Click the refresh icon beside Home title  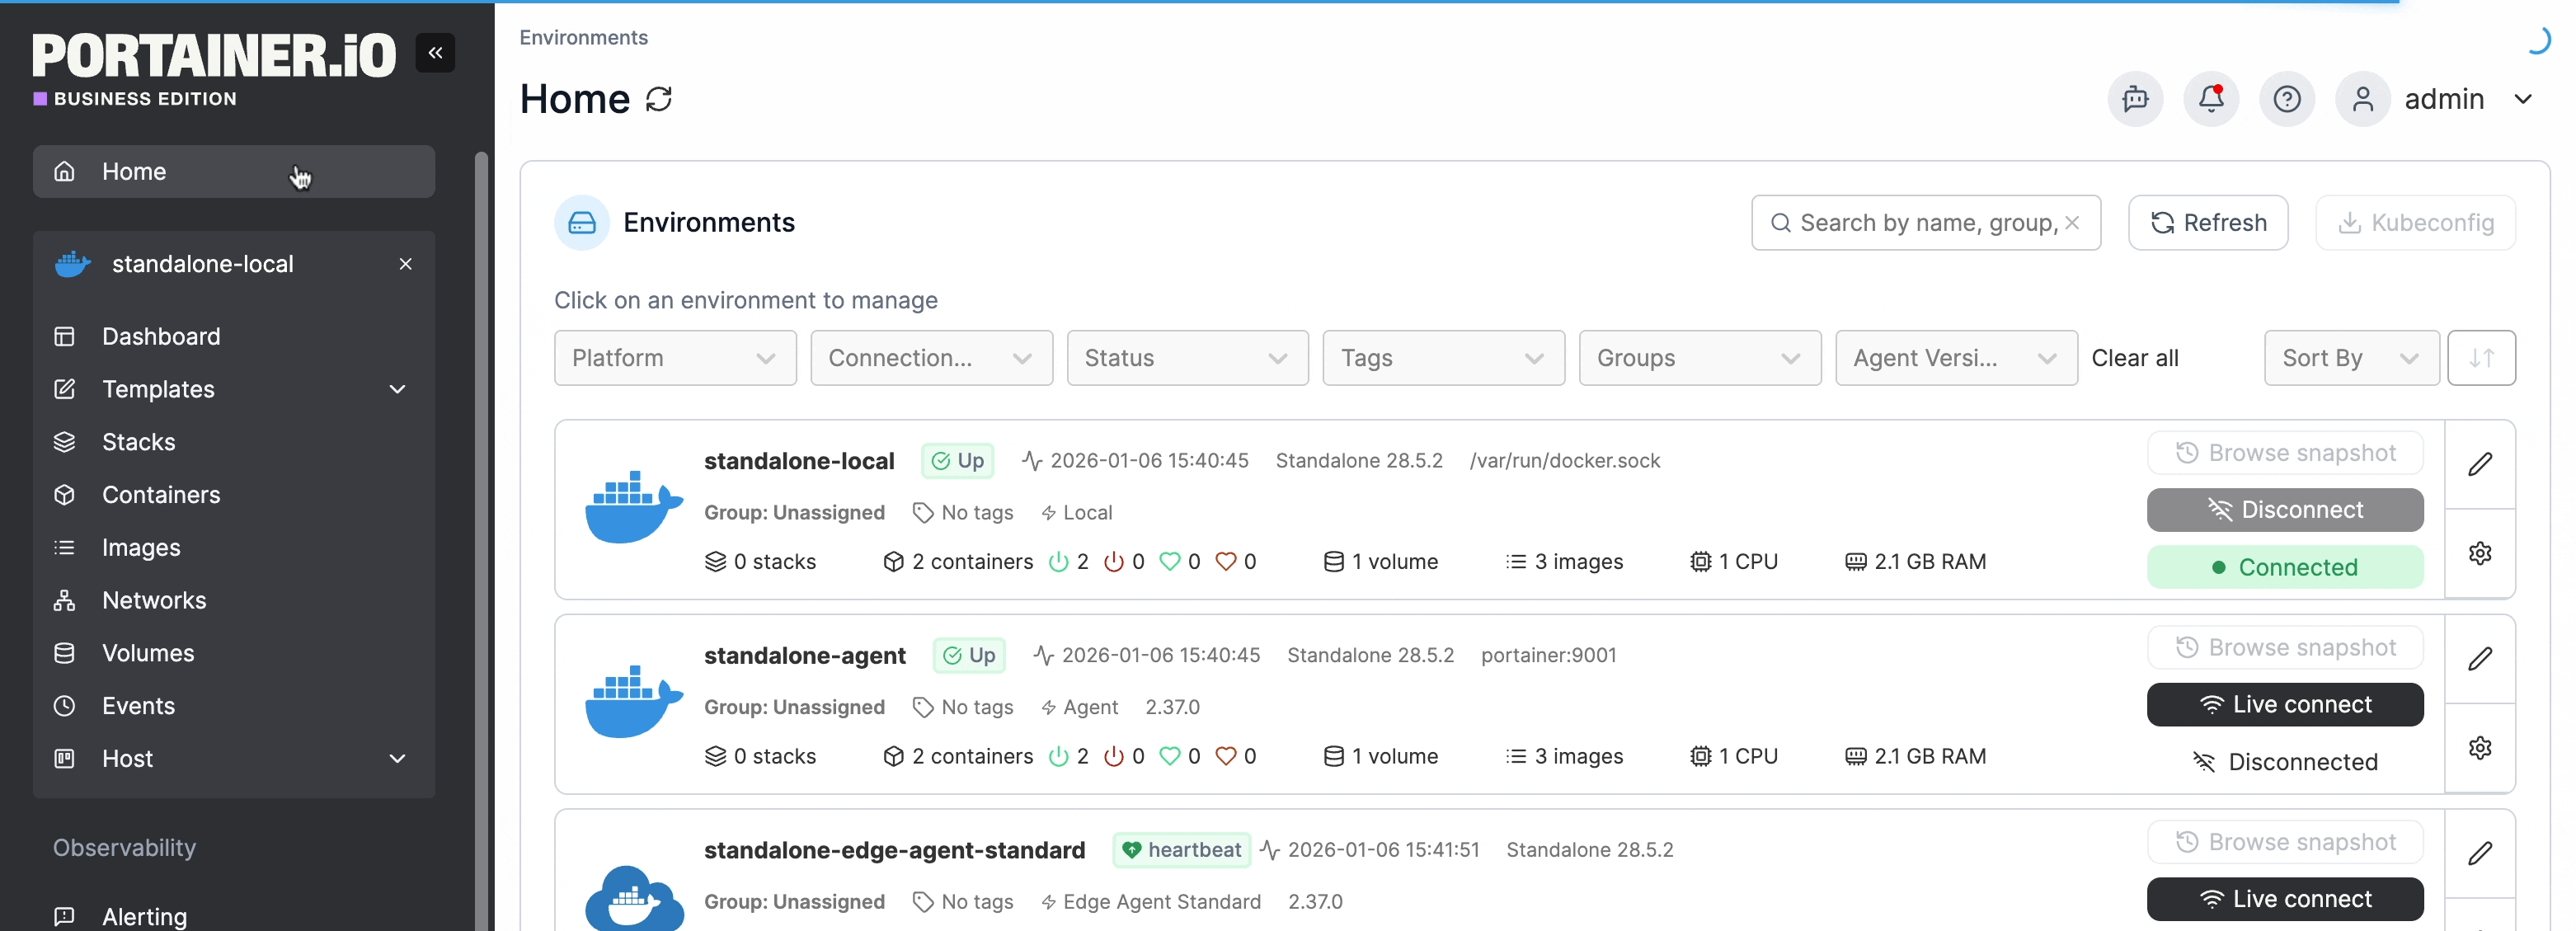[x=658, y=99]
